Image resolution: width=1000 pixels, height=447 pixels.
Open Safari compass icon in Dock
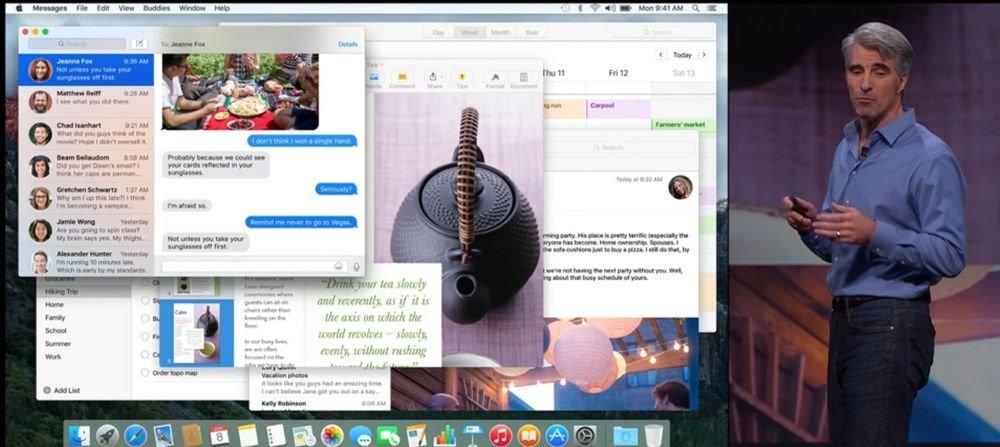(x=135, y=436)
